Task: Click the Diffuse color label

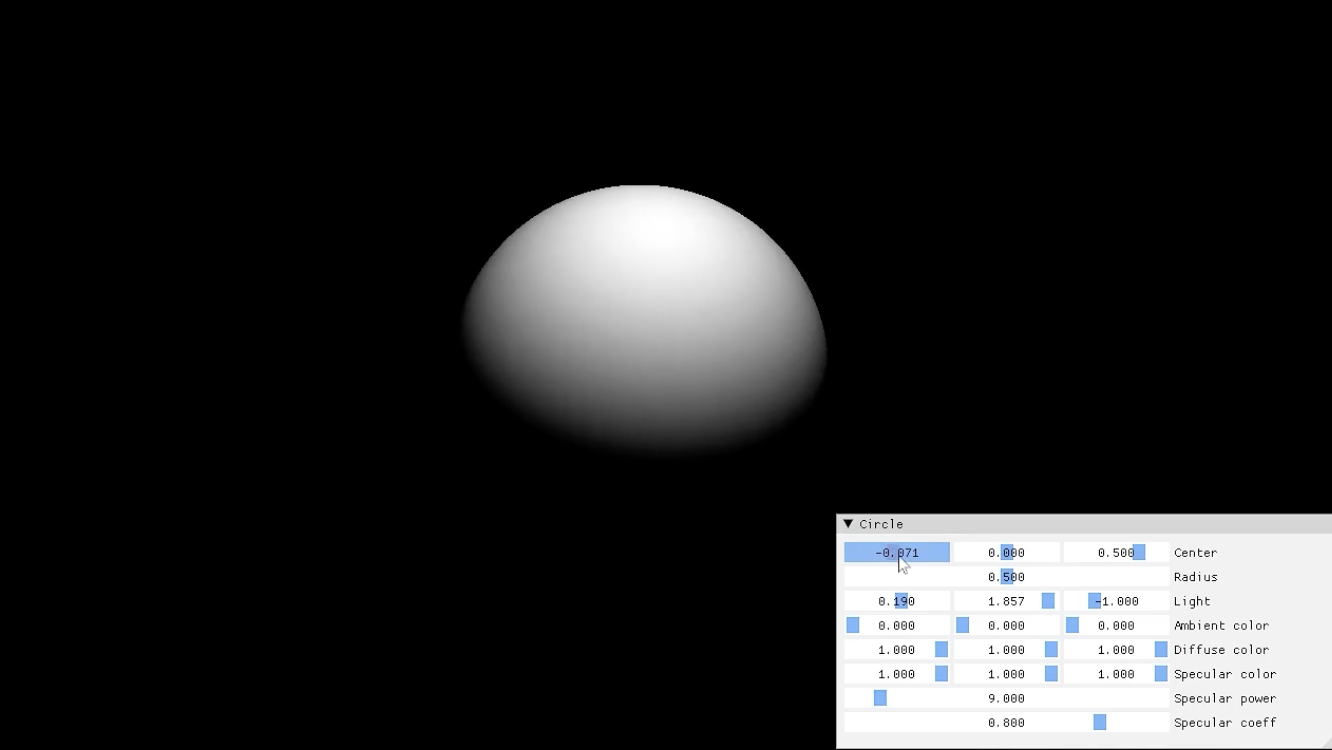Action: (1221, 650)
